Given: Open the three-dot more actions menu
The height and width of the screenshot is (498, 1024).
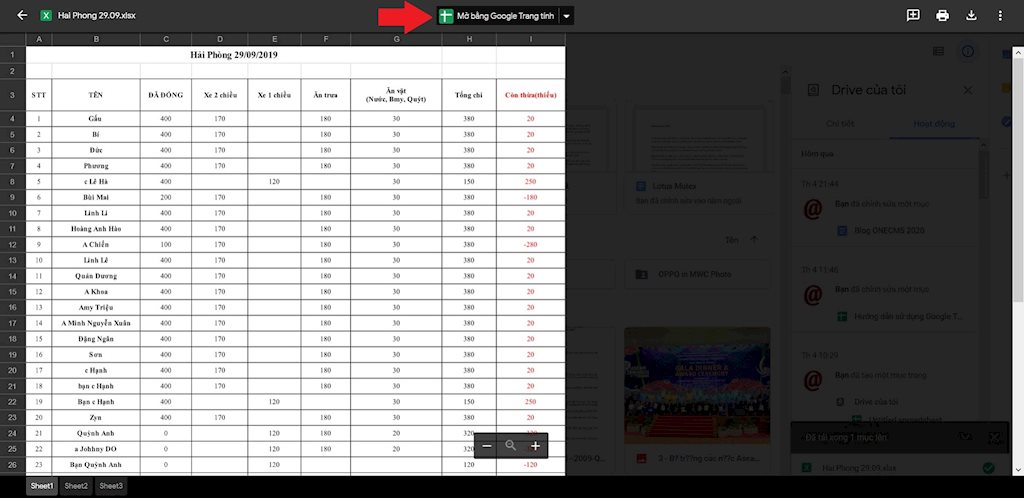Looking at the screenshot, I should 1000,16.
